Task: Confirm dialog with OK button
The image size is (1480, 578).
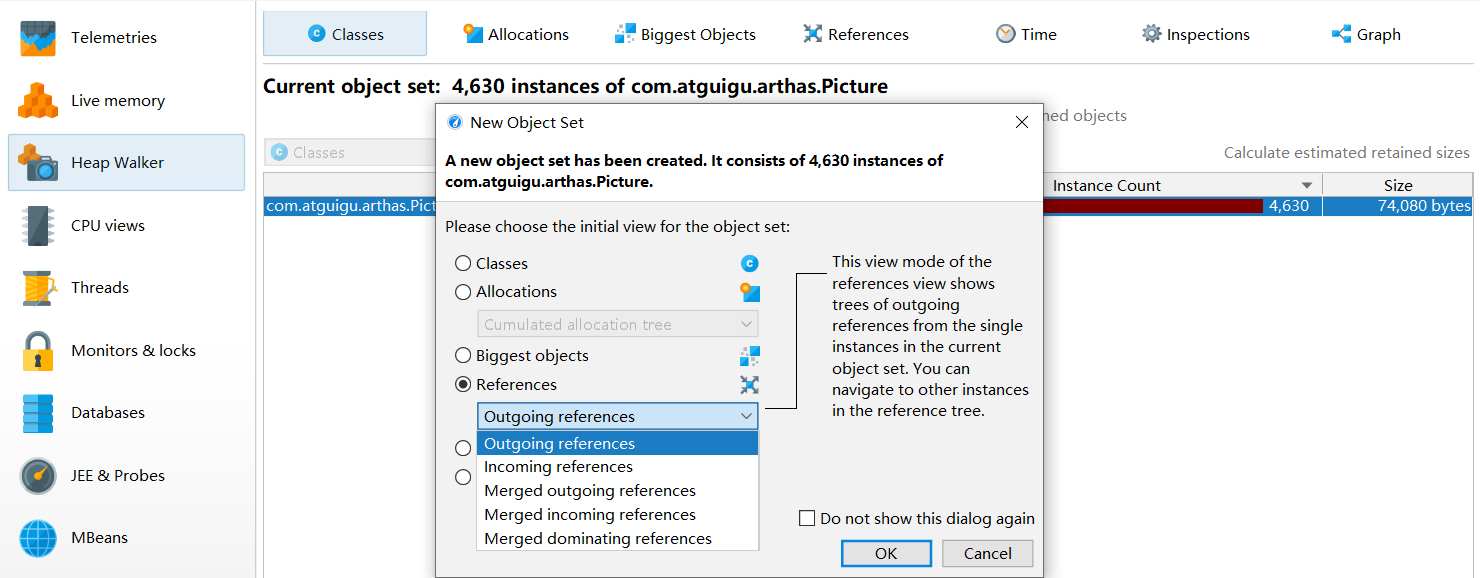Action: [886, 554]
